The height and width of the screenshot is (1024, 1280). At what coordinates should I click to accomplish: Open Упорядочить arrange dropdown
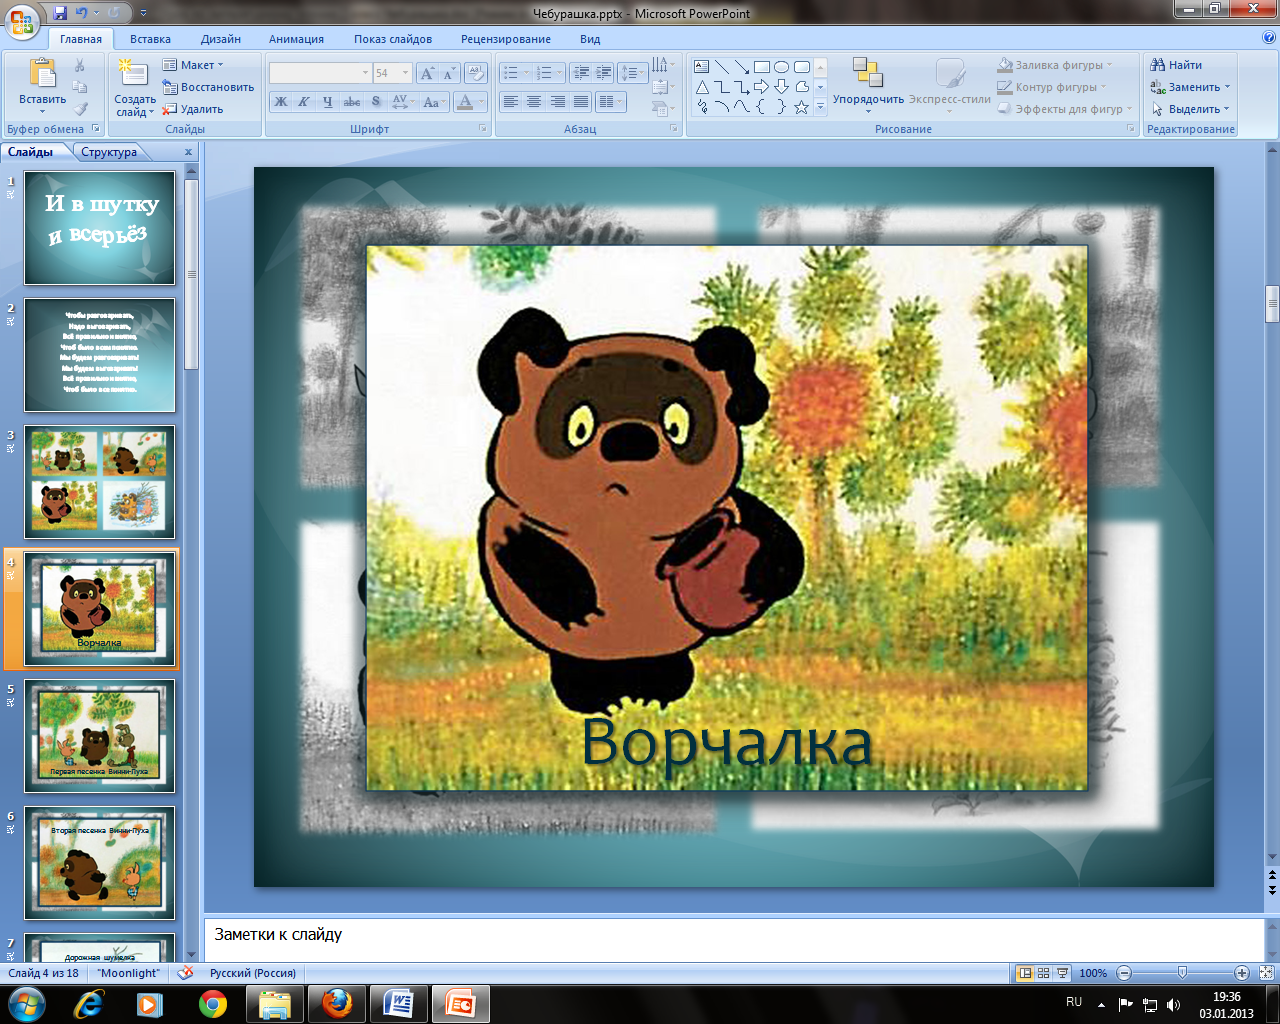(868, 86)
